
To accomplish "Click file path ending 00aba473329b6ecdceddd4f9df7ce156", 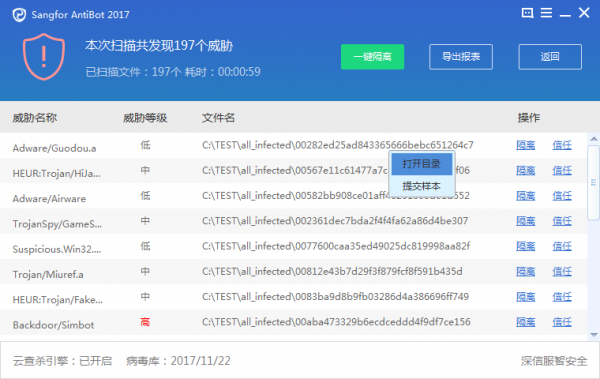I will pos(336,322).
